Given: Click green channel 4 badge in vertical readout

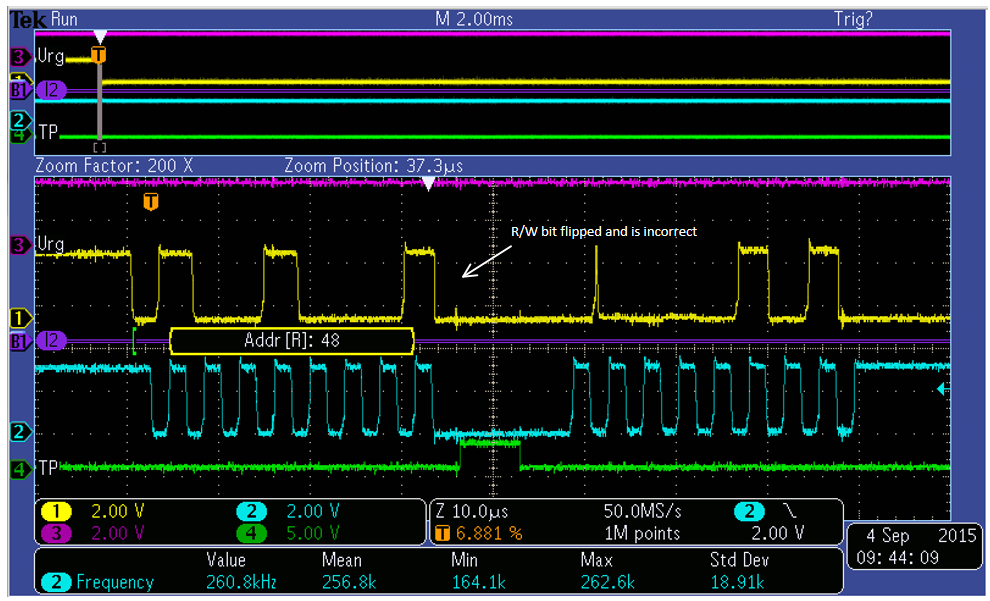Looking at the screenshot, I should click(x=251, y=533).
